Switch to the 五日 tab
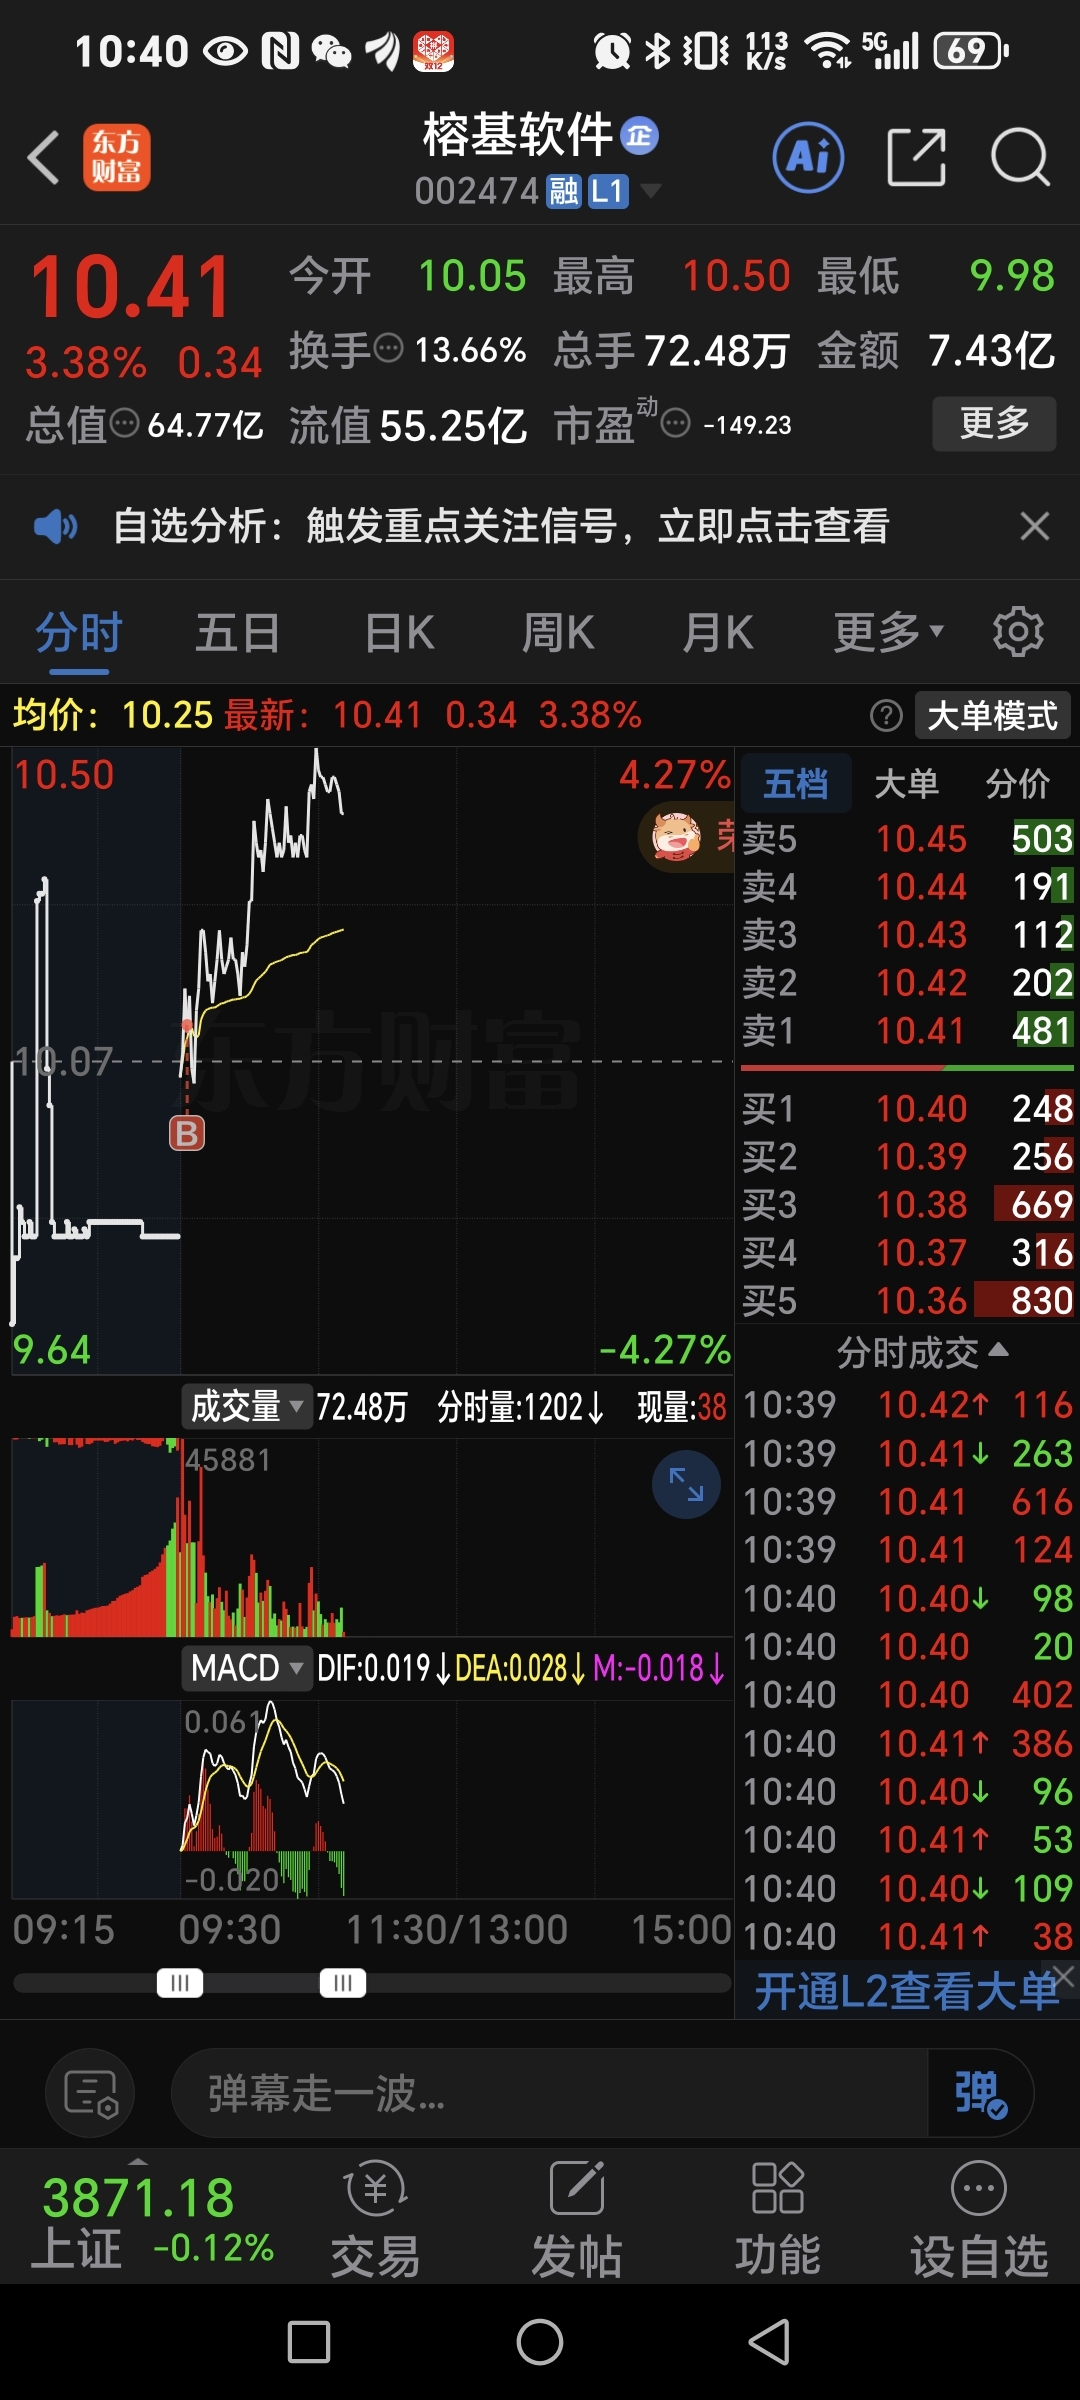 [x=237, y=632]
